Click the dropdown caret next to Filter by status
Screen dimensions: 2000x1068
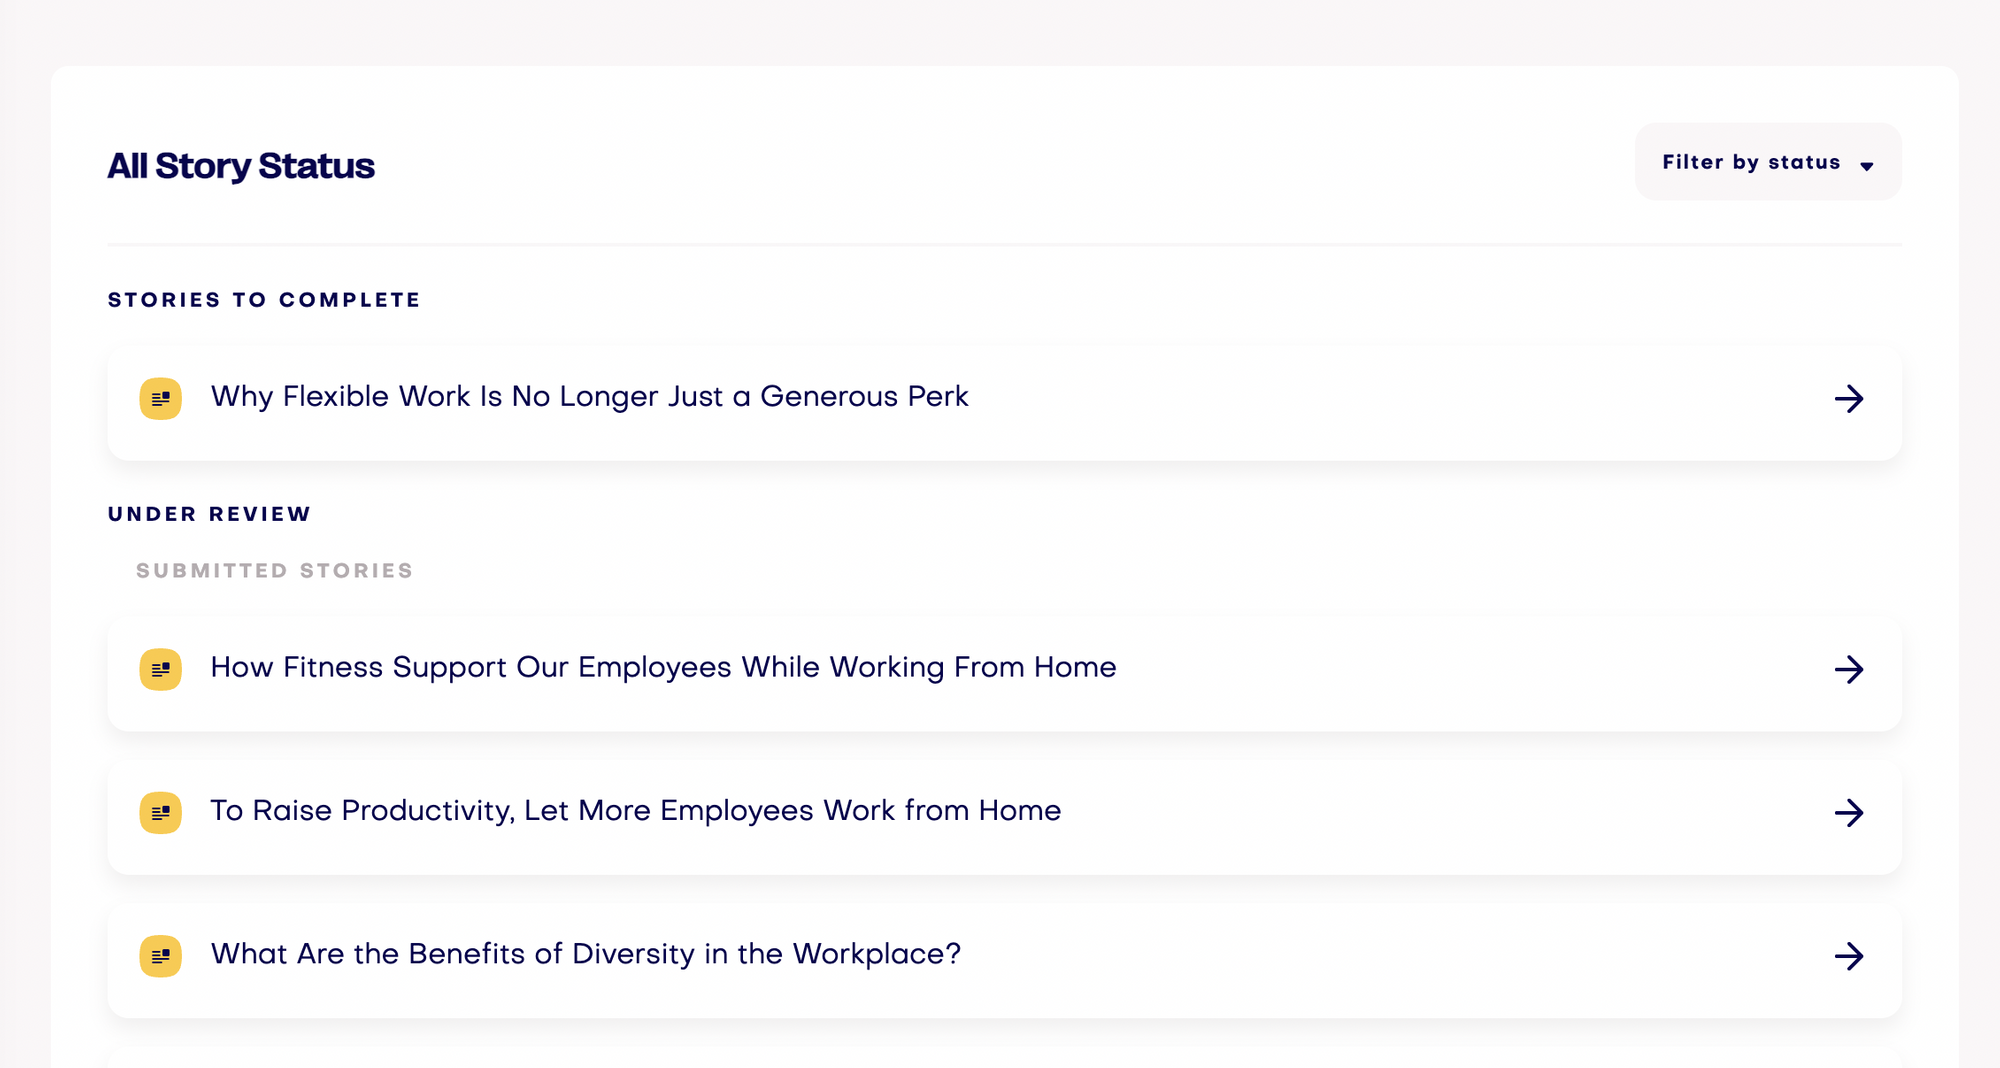(1867, 166)
